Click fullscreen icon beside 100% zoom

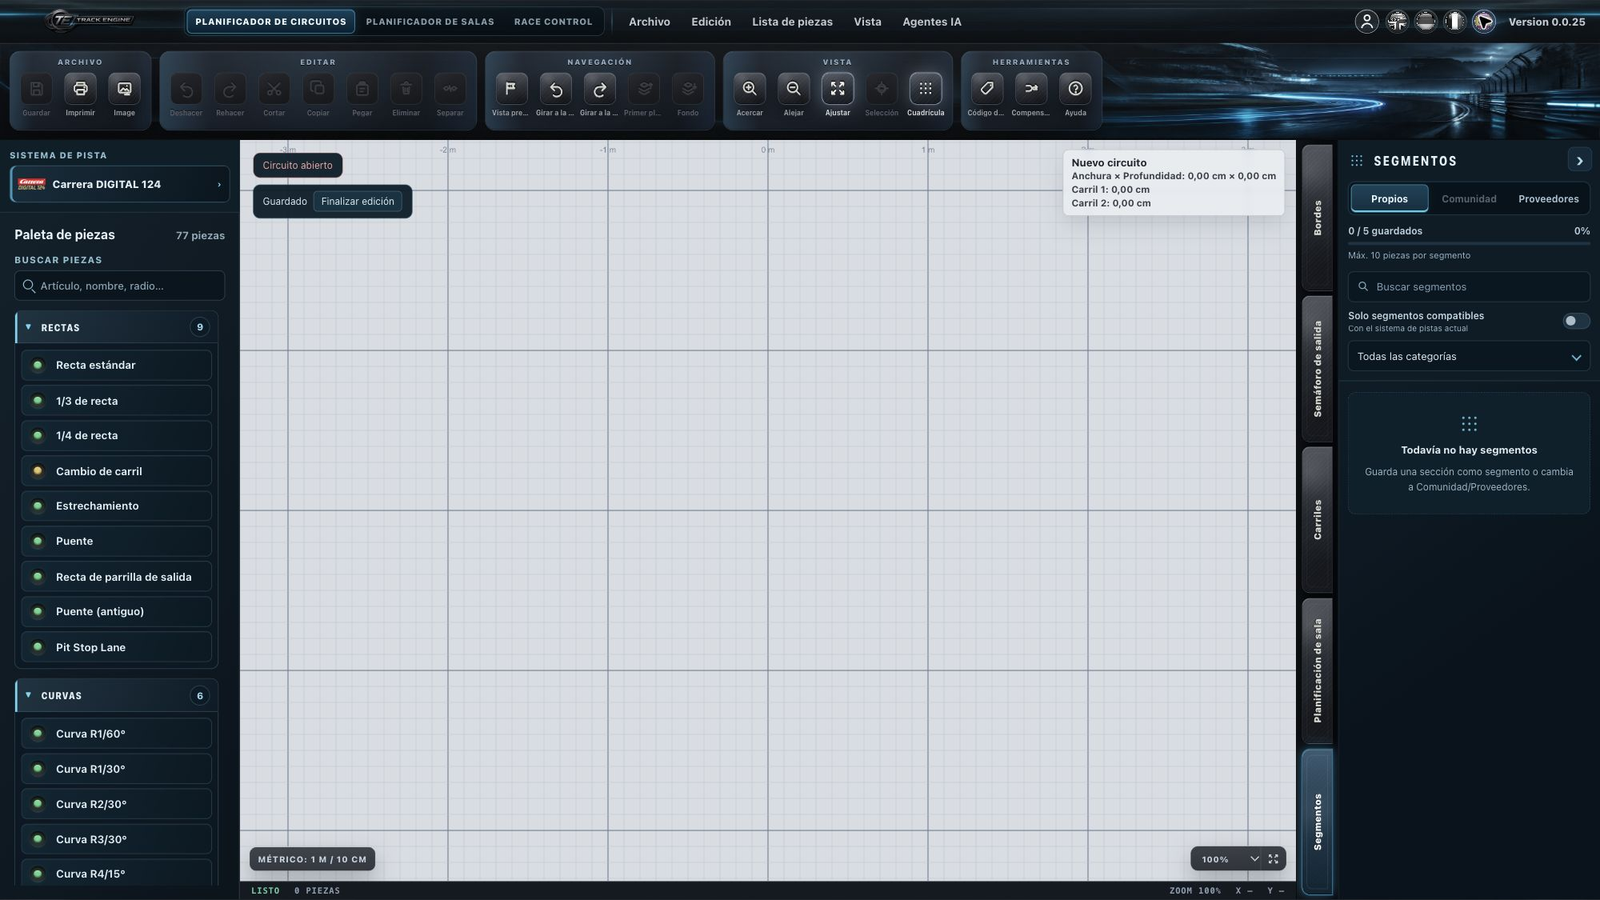(1273, 859)
